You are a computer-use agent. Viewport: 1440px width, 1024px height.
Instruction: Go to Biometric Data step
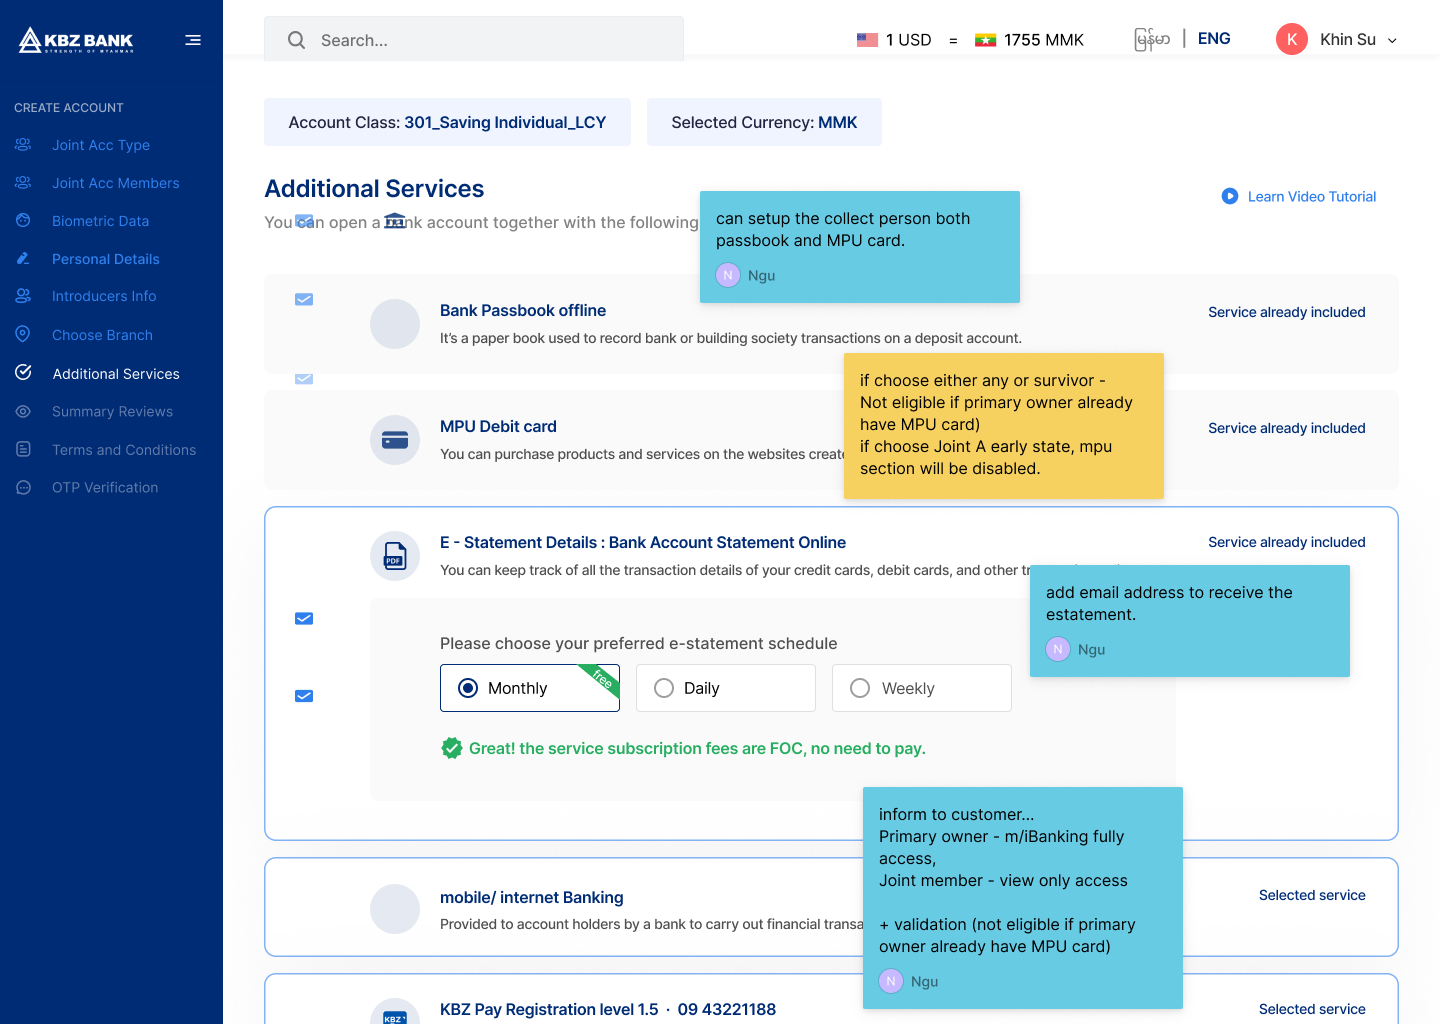point(100,221)
